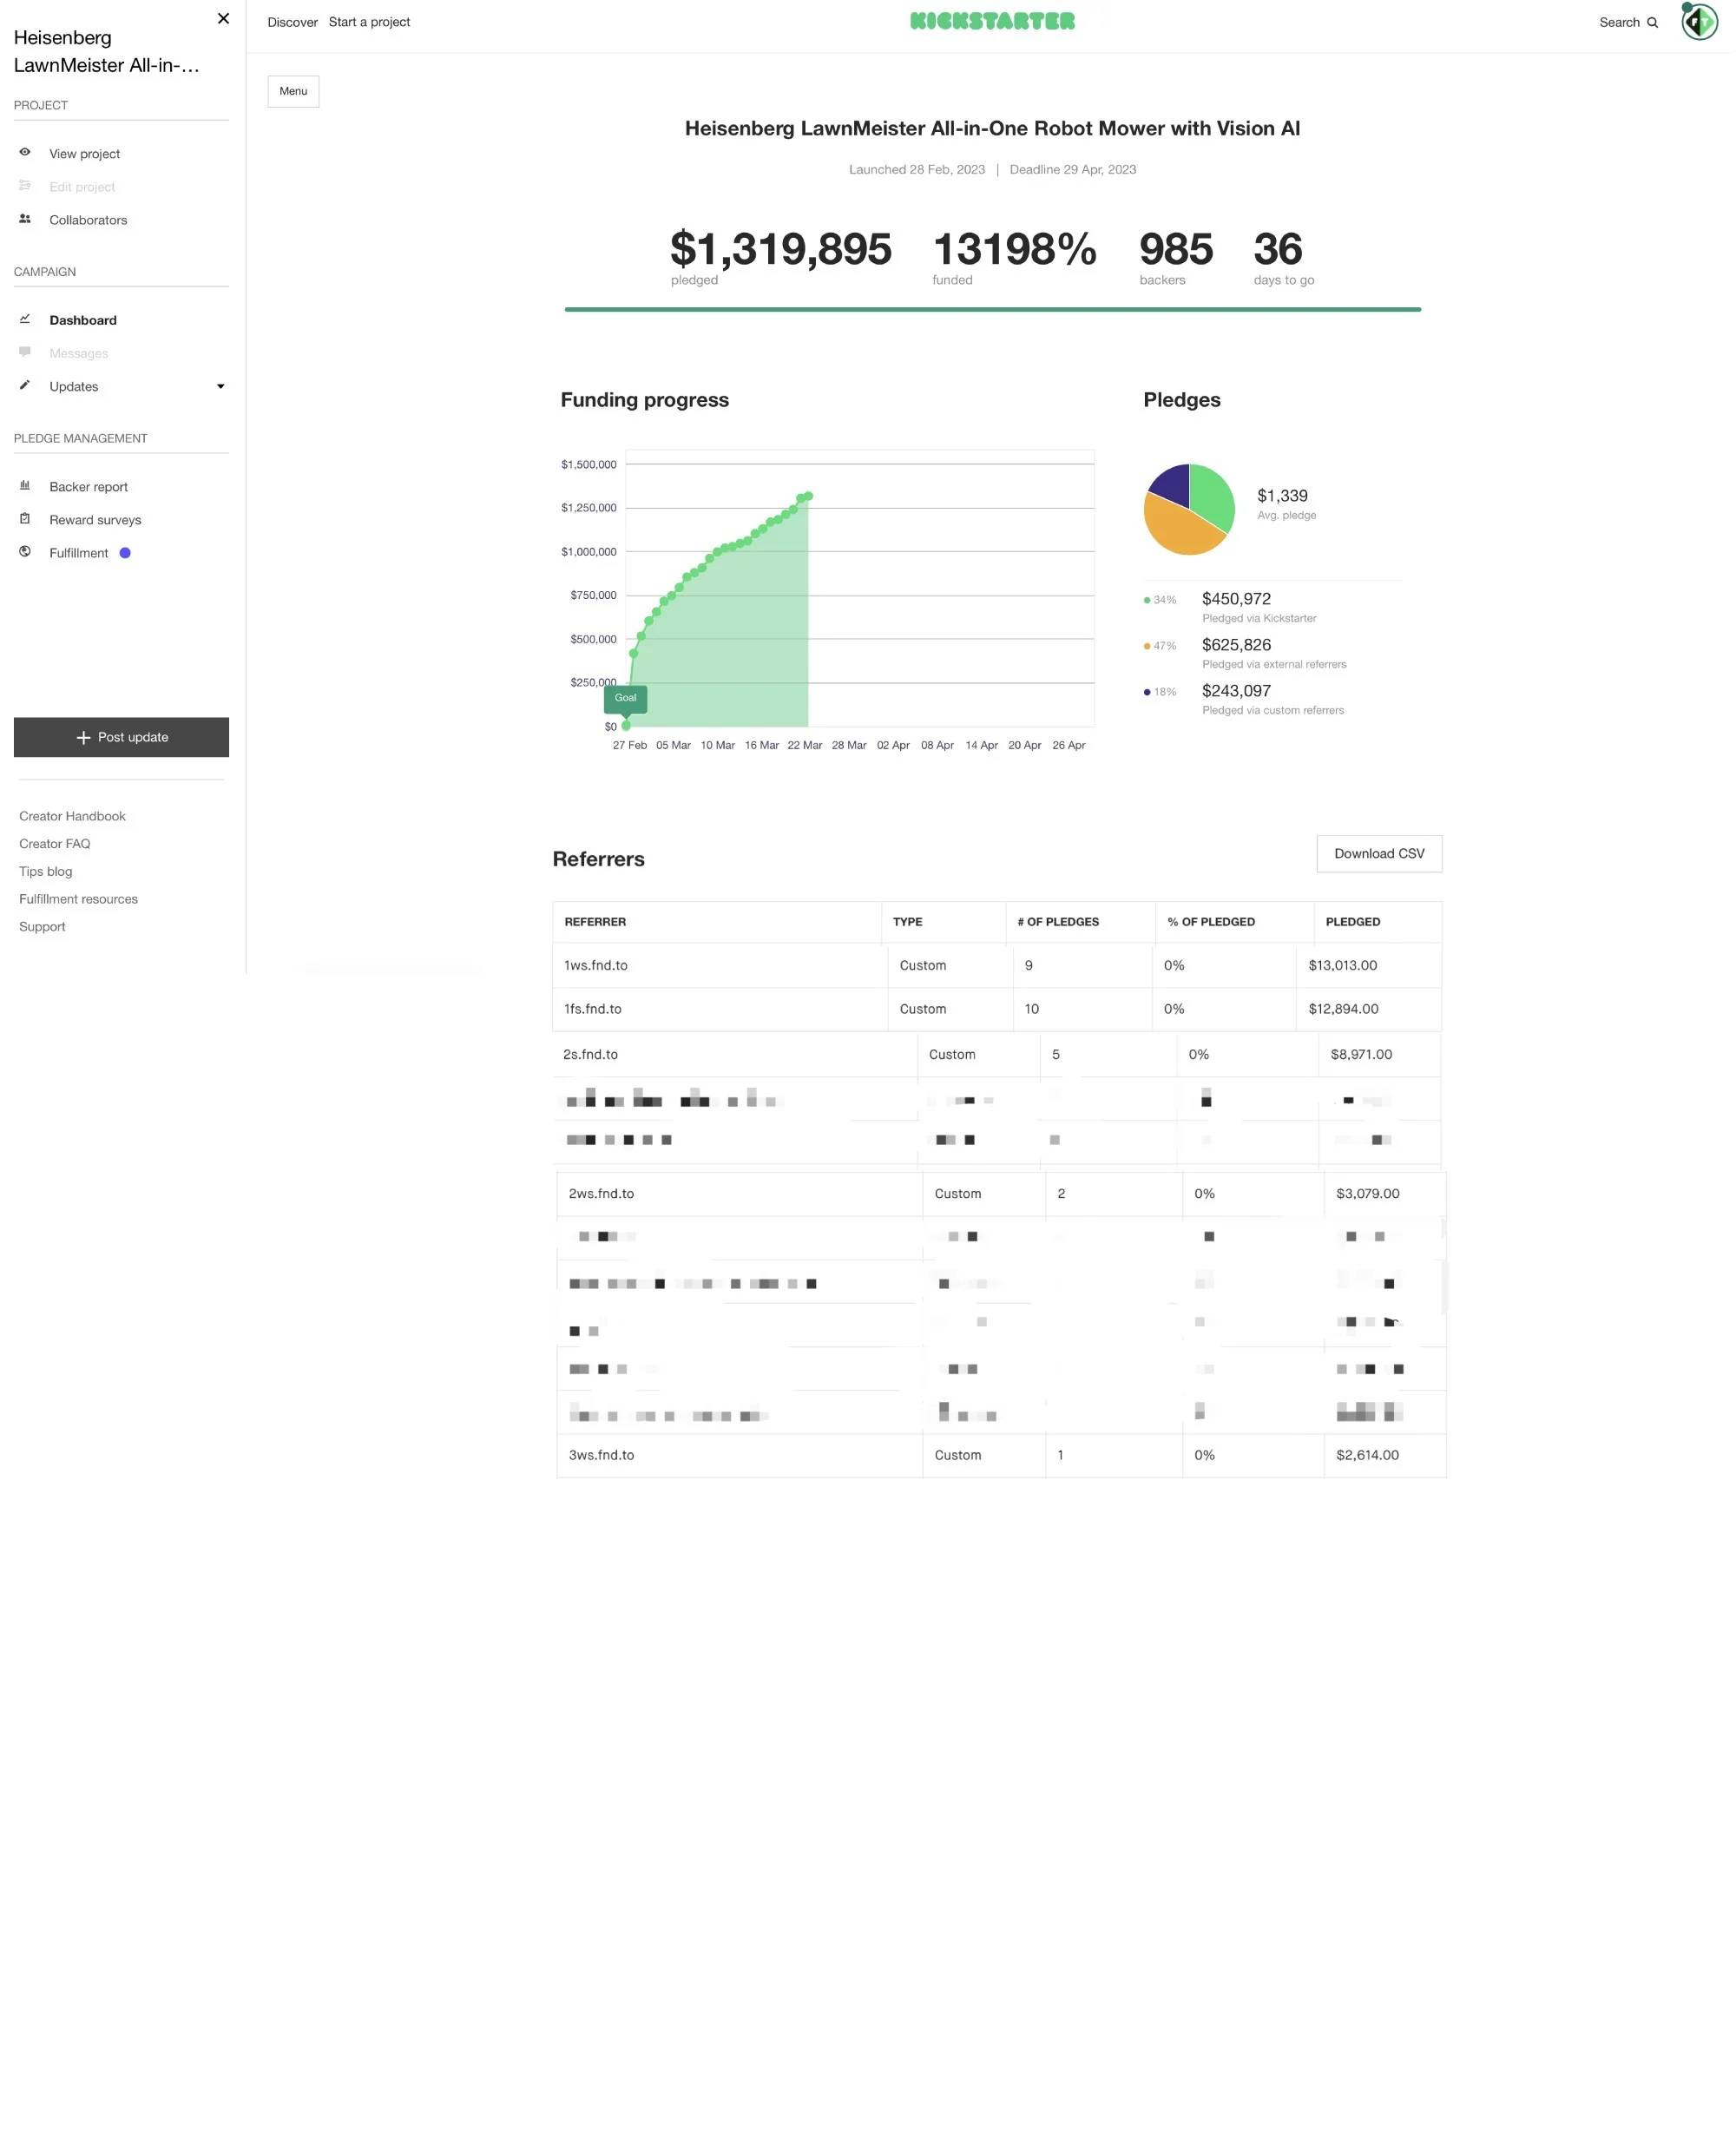Open View project in sidebar
This screenshot has width=1736, height=2132.
click(x=85, y=154)
